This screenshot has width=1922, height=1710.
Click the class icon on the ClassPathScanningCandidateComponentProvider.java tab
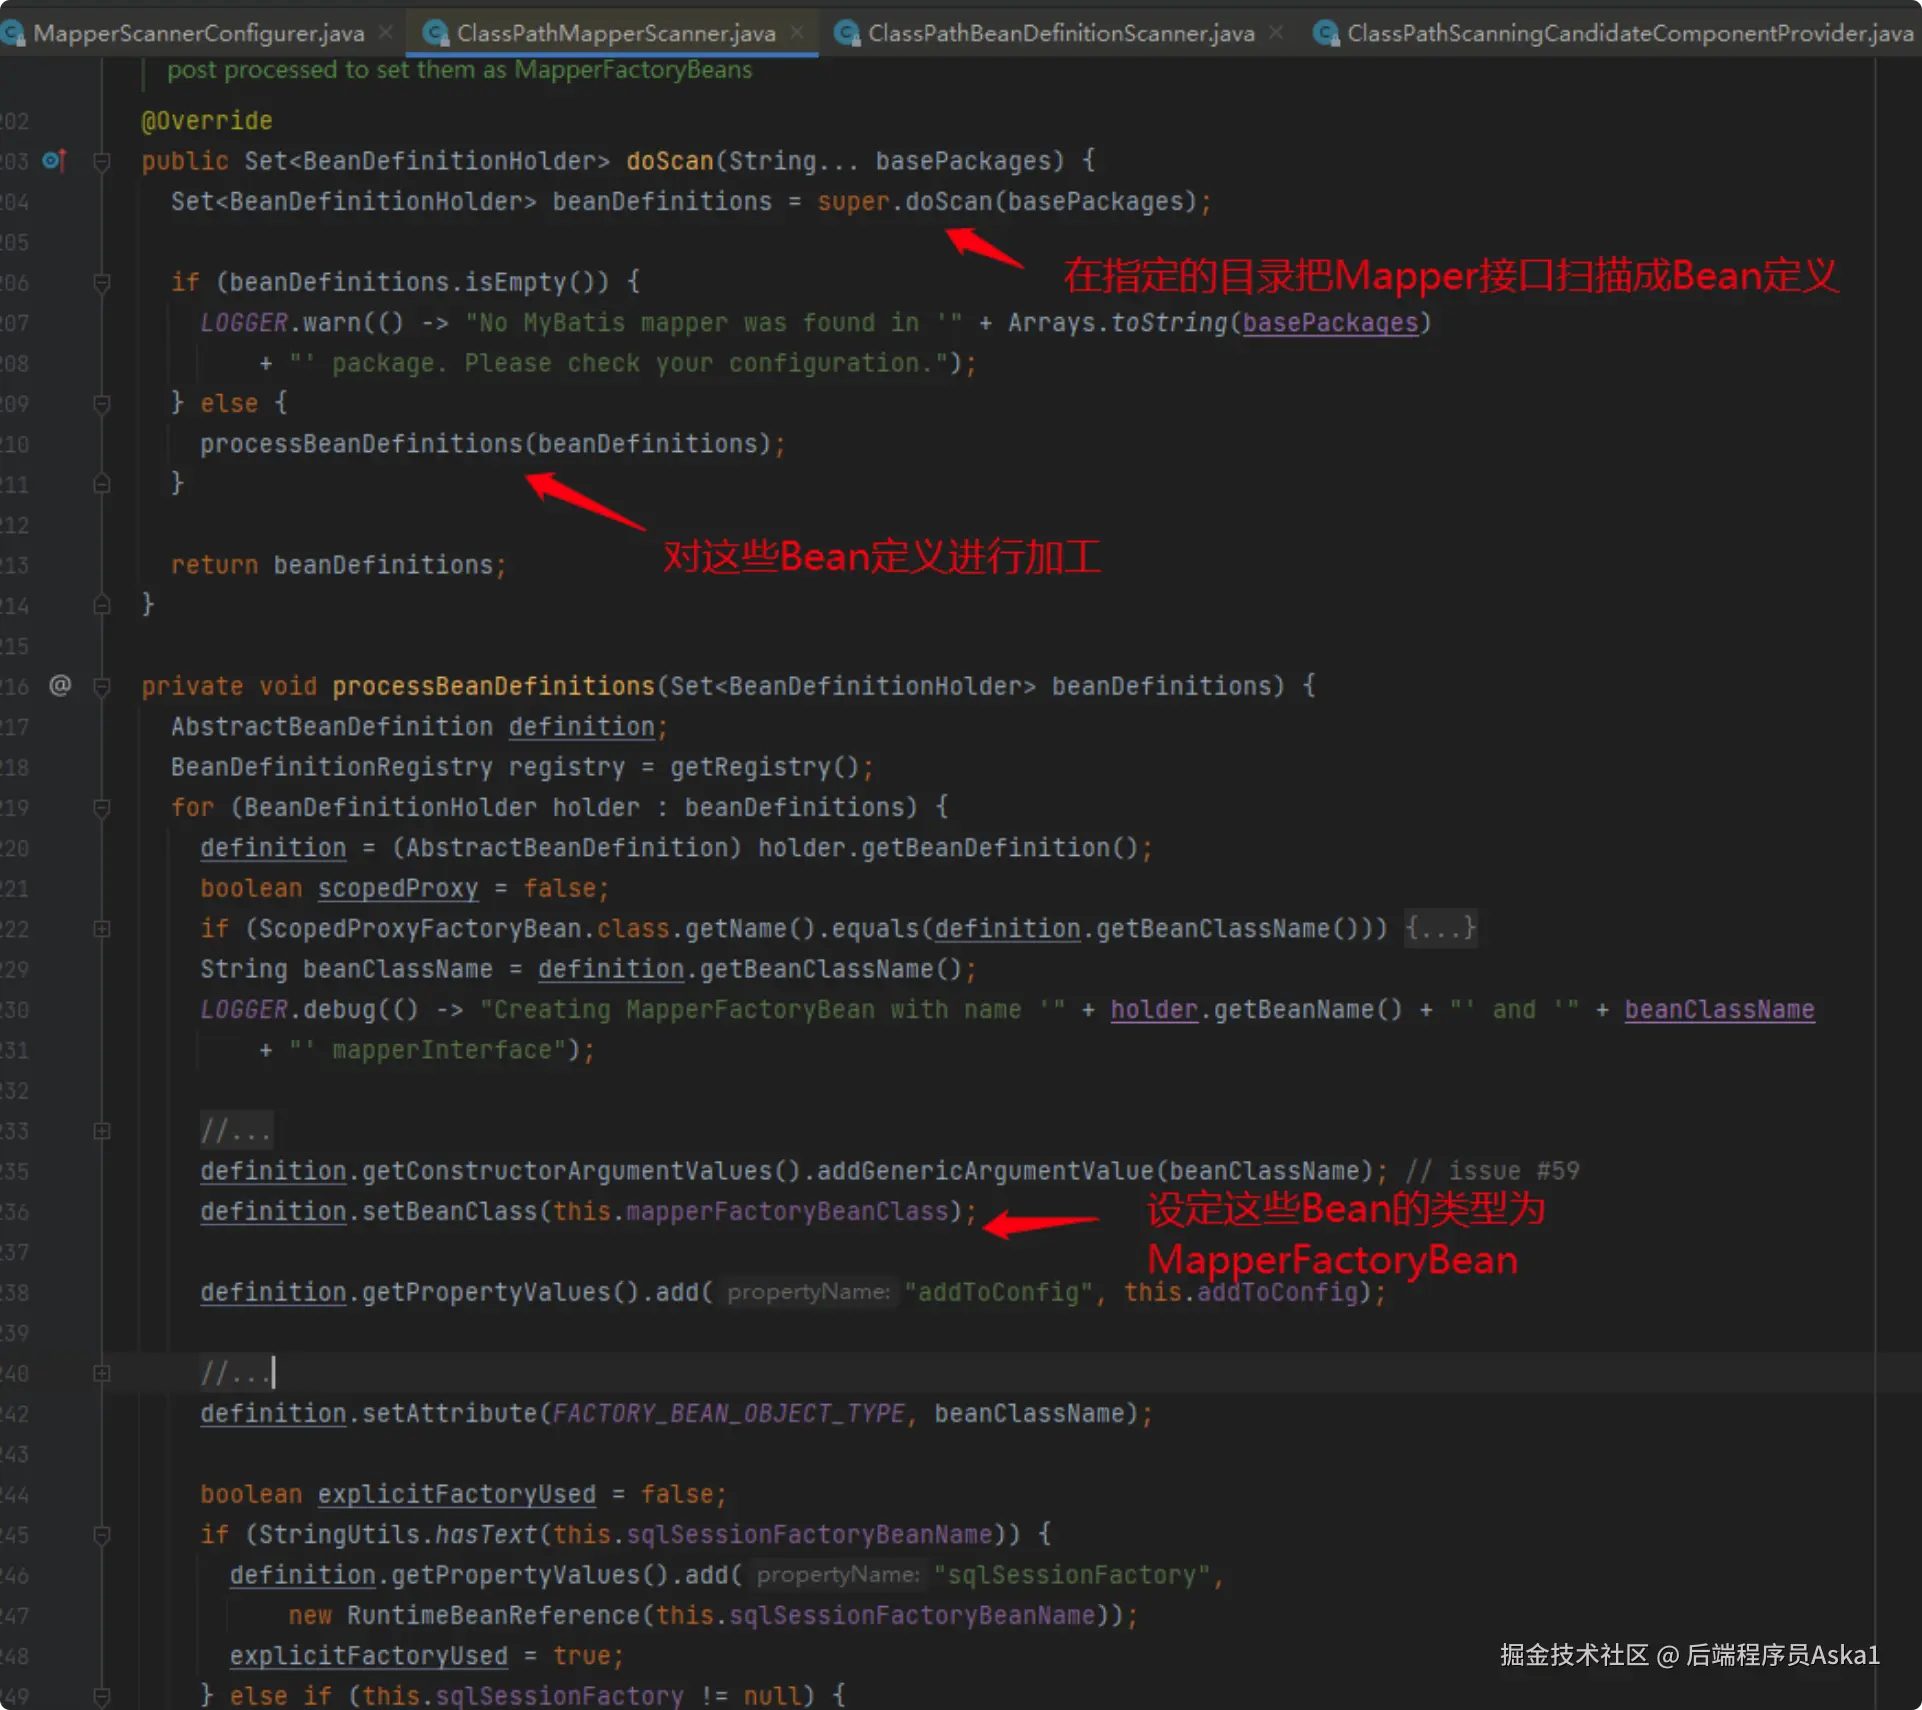click(x=1325, y=33)
